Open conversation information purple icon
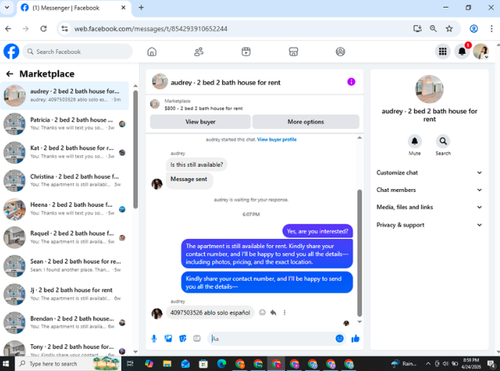 pyautogui.click(x=351, y=82)
